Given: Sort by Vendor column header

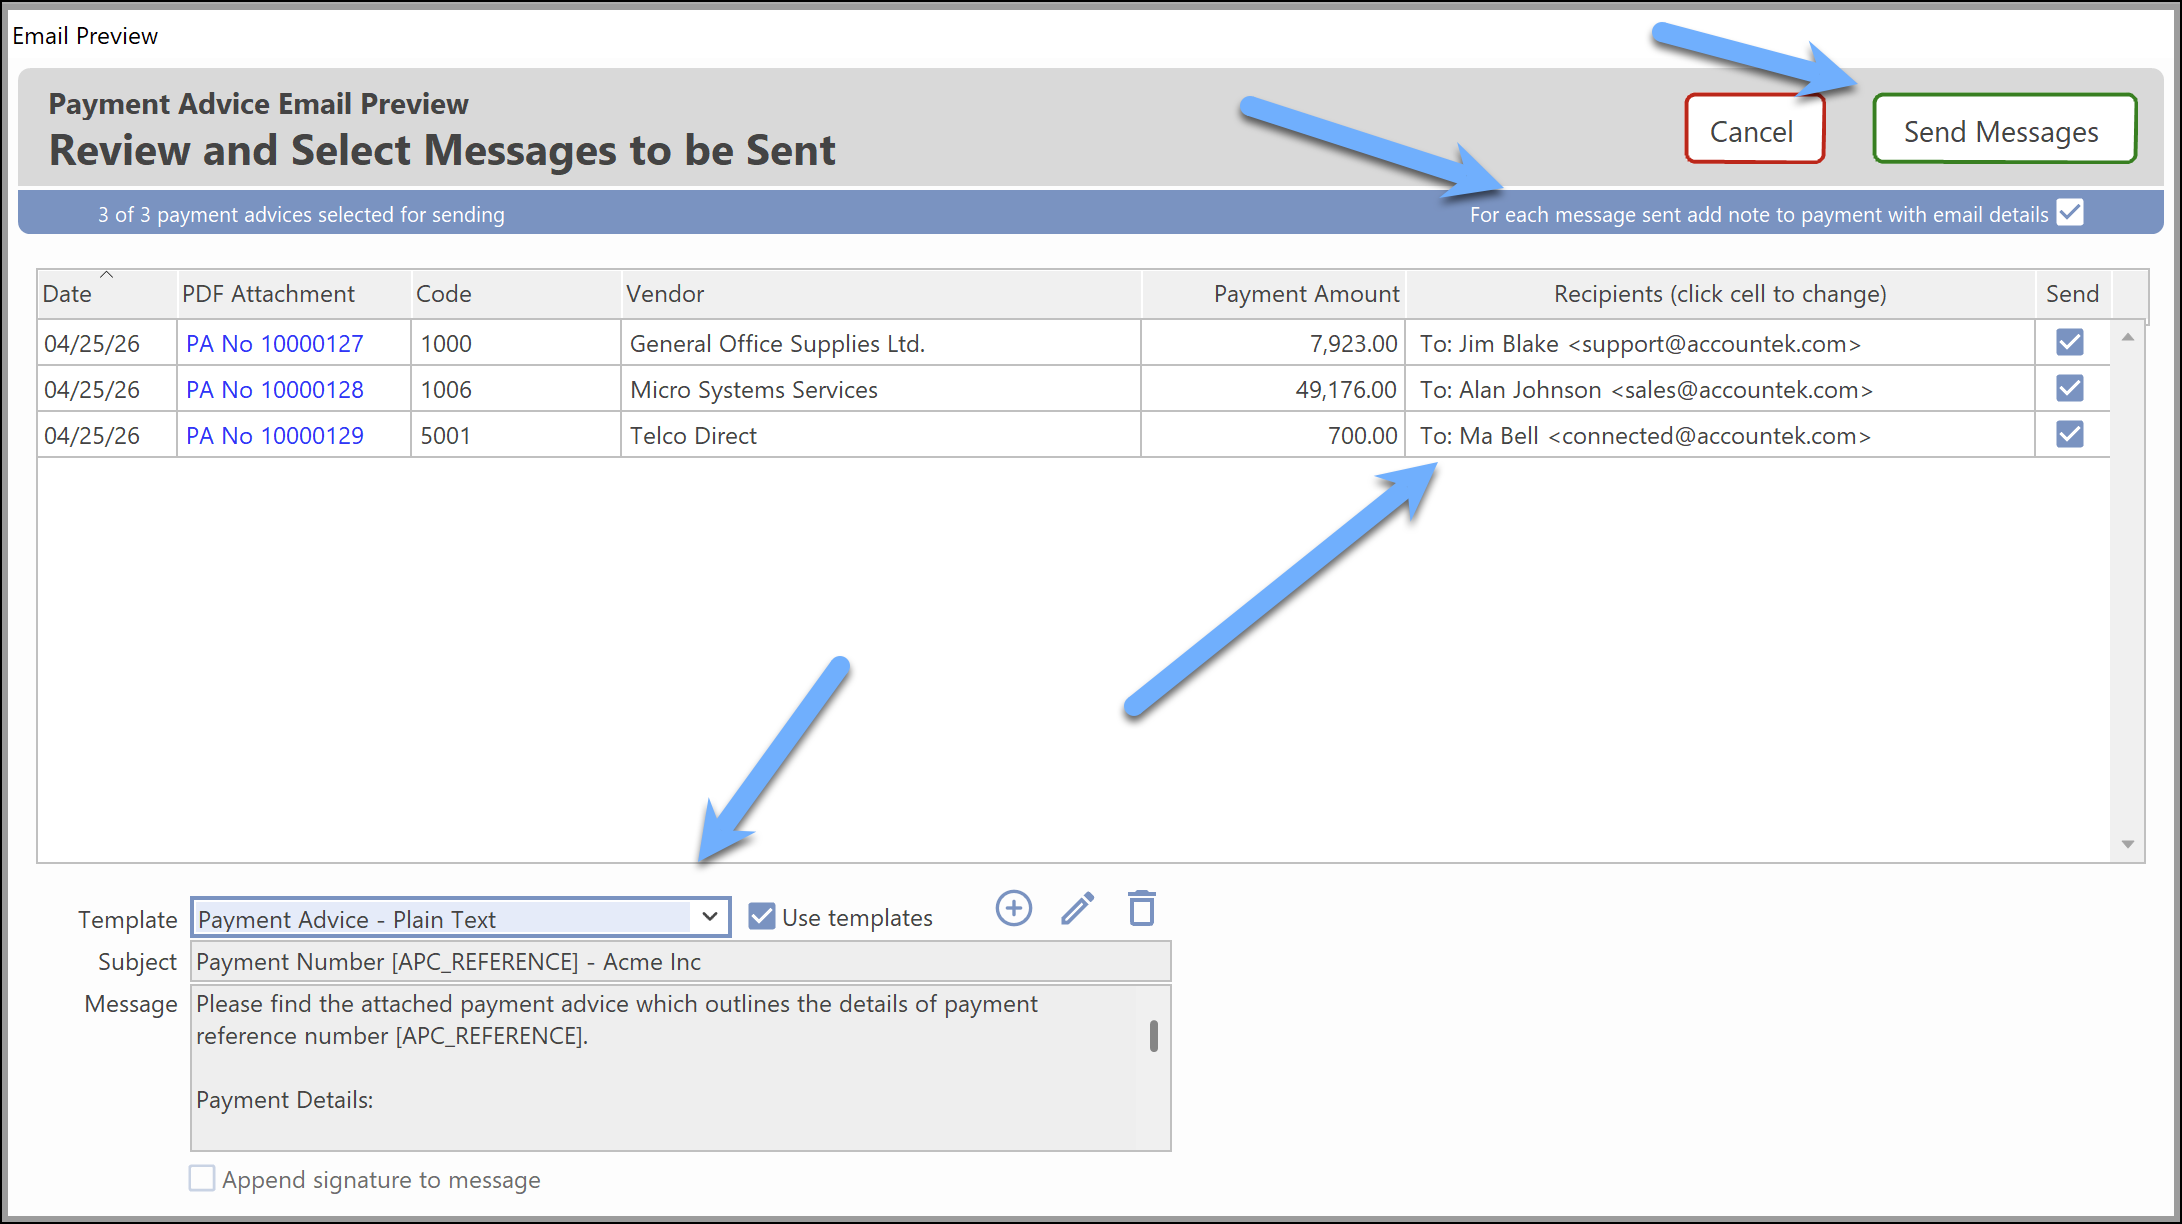Looking at the screenshot, I should click(x=881, y=294).
